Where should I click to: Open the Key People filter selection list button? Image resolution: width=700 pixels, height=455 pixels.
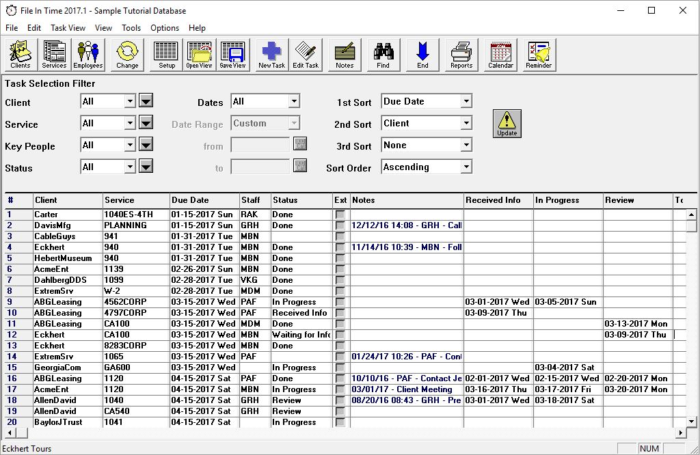pos(146,144)
